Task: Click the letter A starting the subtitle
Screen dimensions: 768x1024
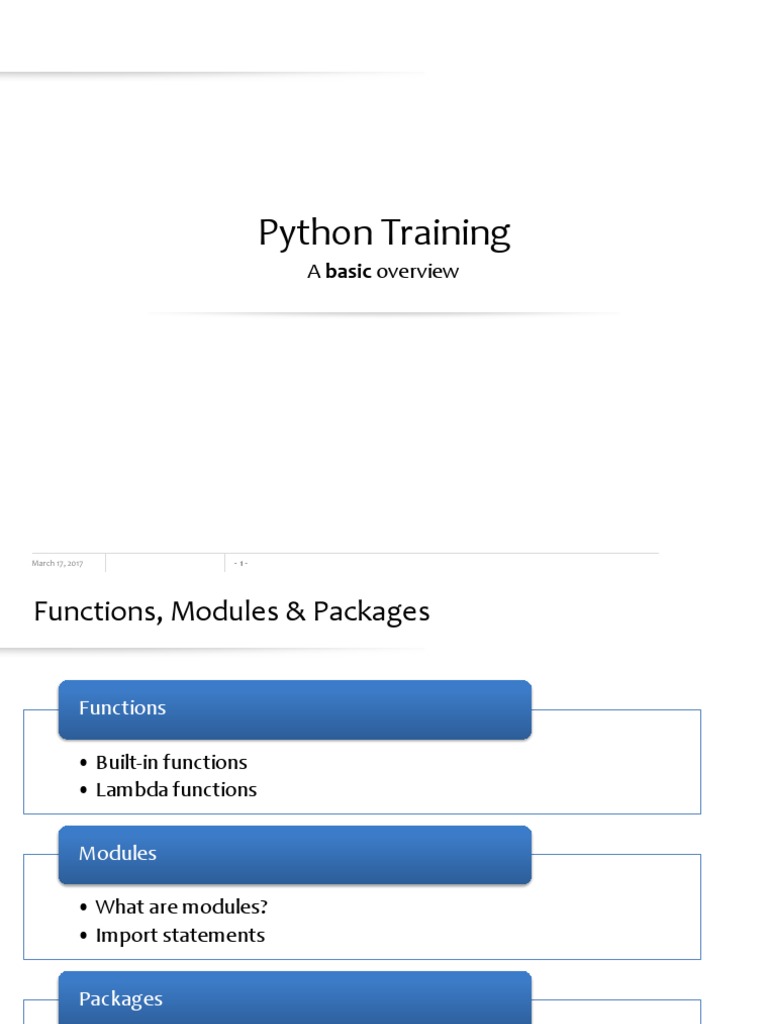Action: (314, 271)
